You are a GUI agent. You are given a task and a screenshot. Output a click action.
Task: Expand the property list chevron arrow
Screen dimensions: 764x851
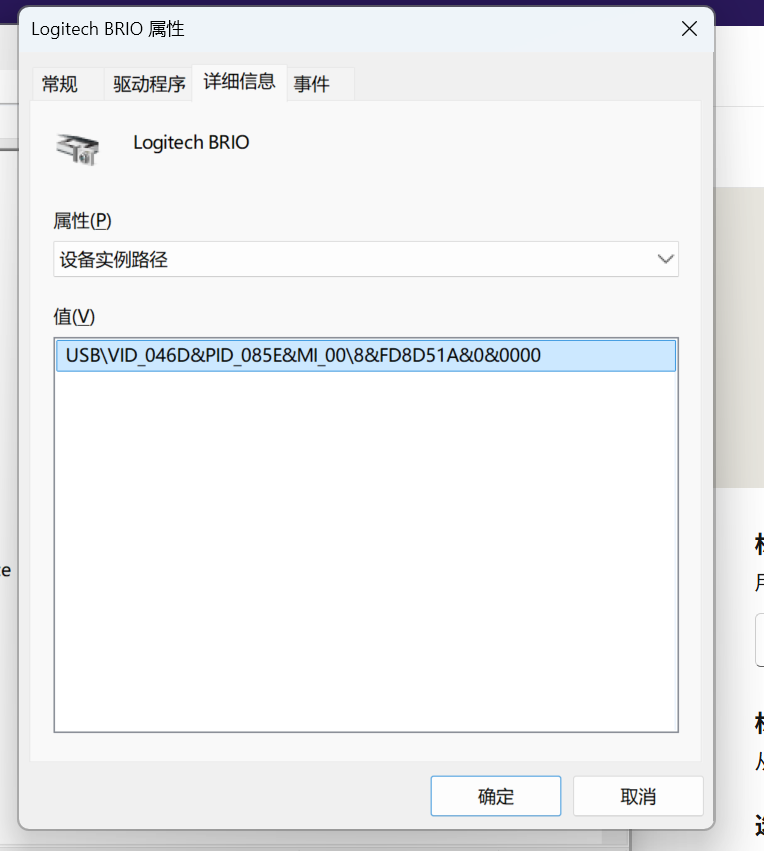click(665, 259)
